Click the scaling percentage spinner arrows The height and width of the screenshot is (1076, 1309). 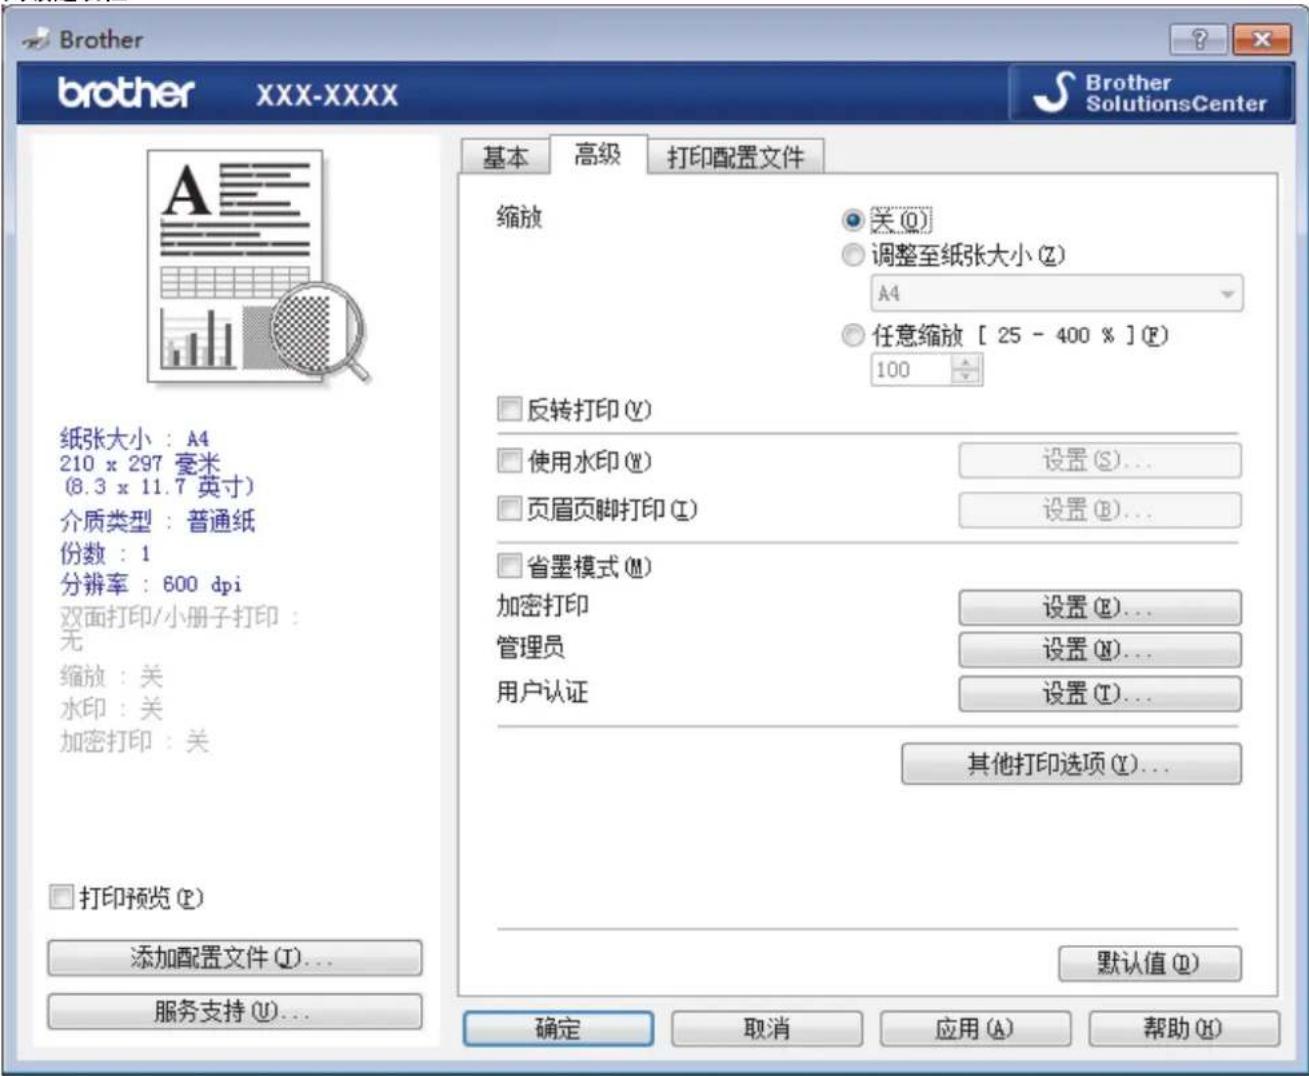point(966,370)
